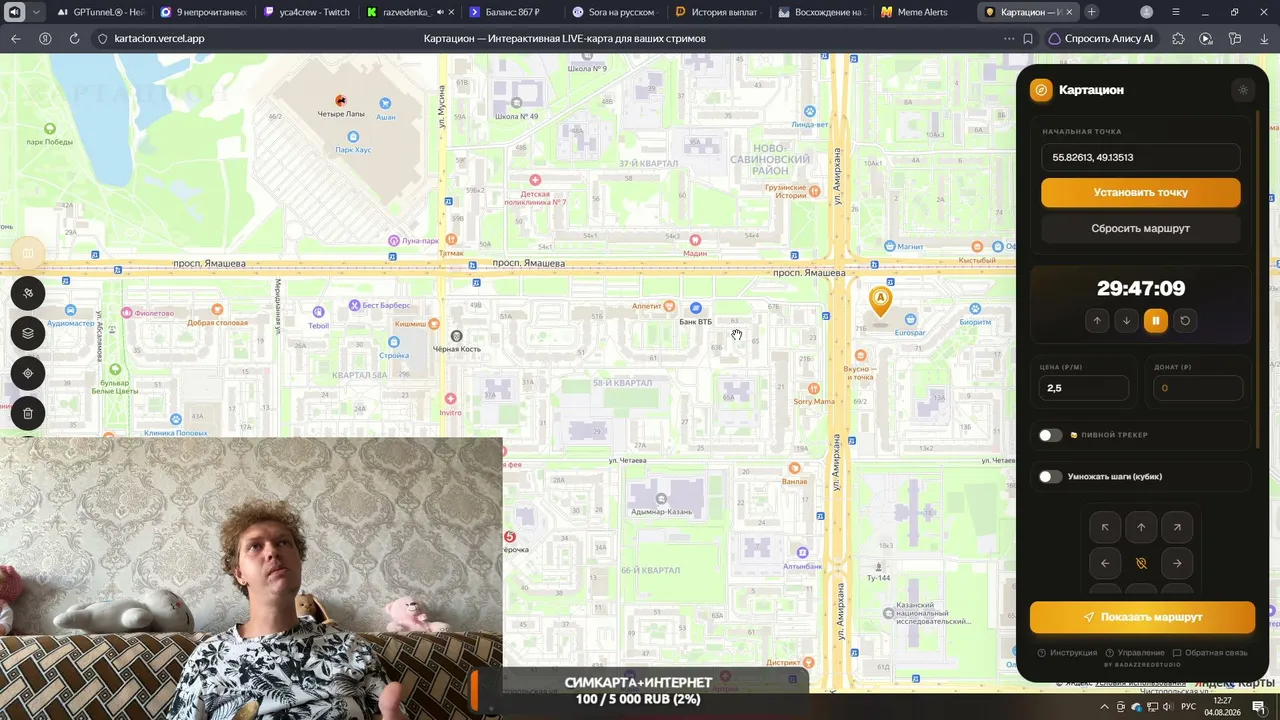
Task: Reload the page with the refresh icon
Action: (x=74, y=39)
